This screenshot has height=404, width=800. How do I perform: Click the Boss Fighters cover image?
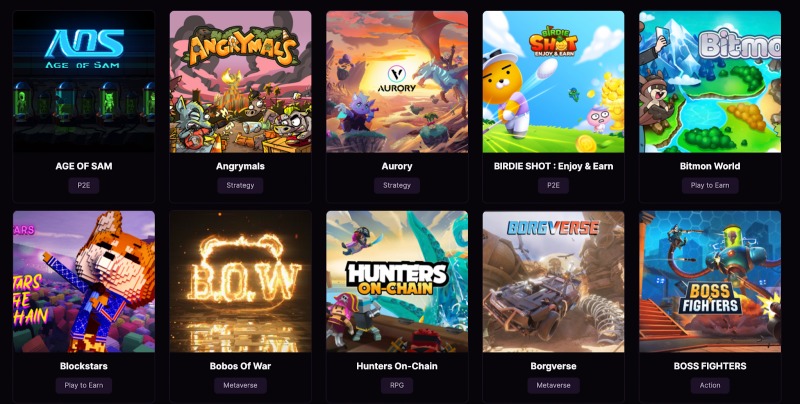710,282
